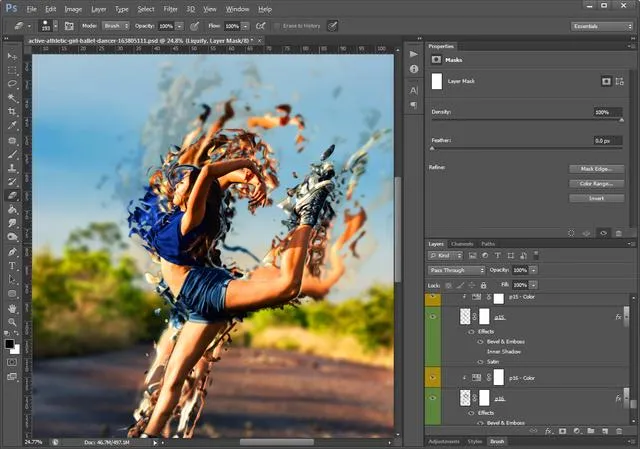Load selection from mask in Properties
The height and width of the screenshot is (449, 640).
(571, 233)
